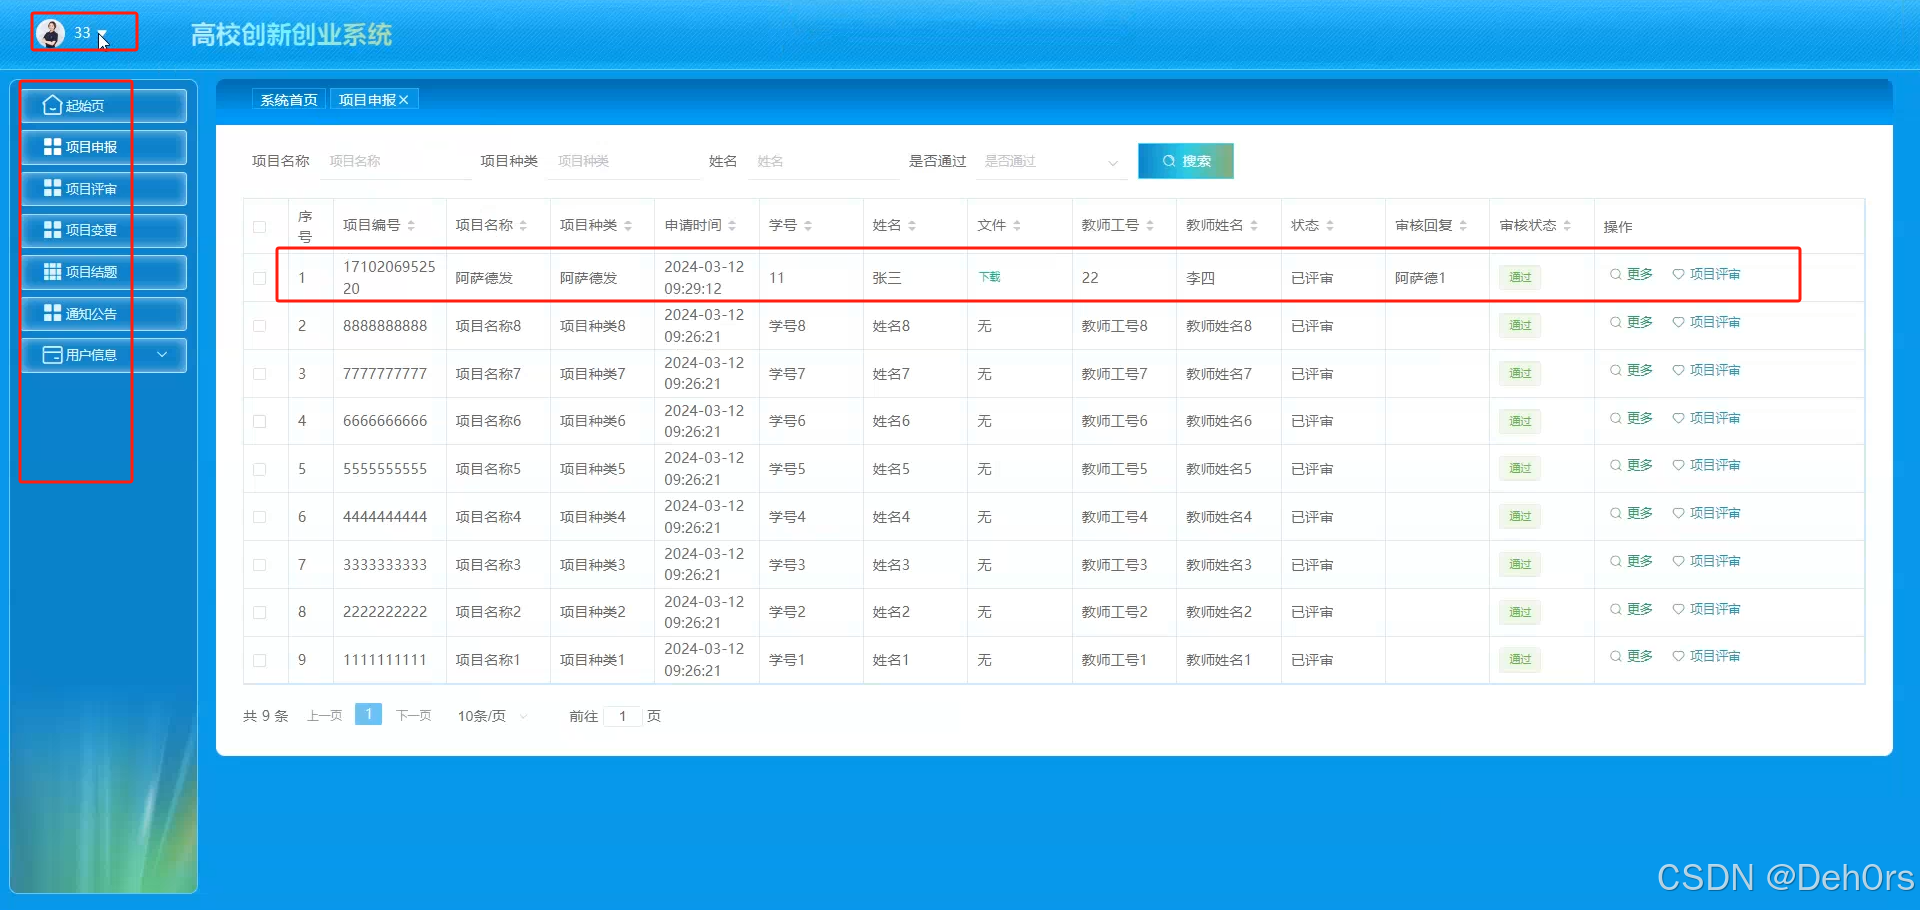
Task: Select pagination page 1
Action: [368, 714]
